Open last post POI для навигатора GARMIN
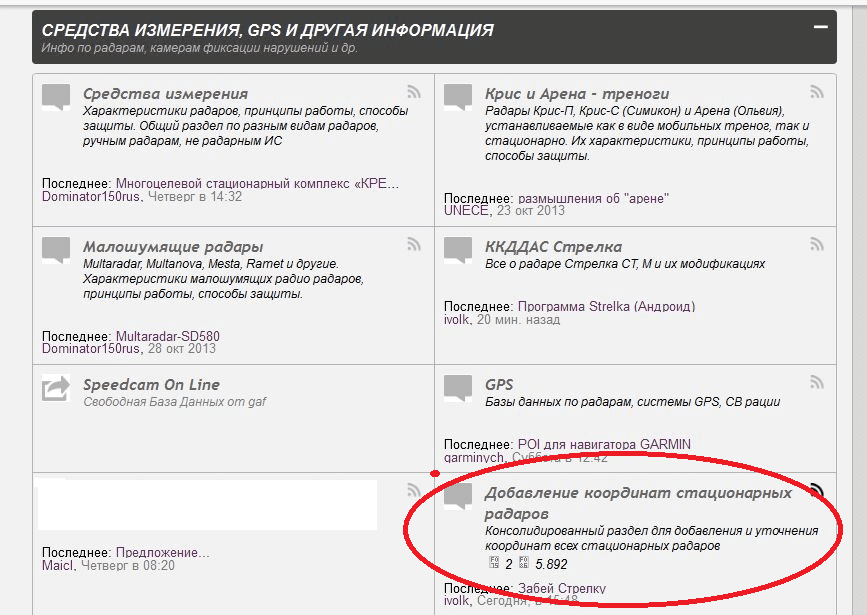This screenshot has height=615, width=867. (604, 444)
